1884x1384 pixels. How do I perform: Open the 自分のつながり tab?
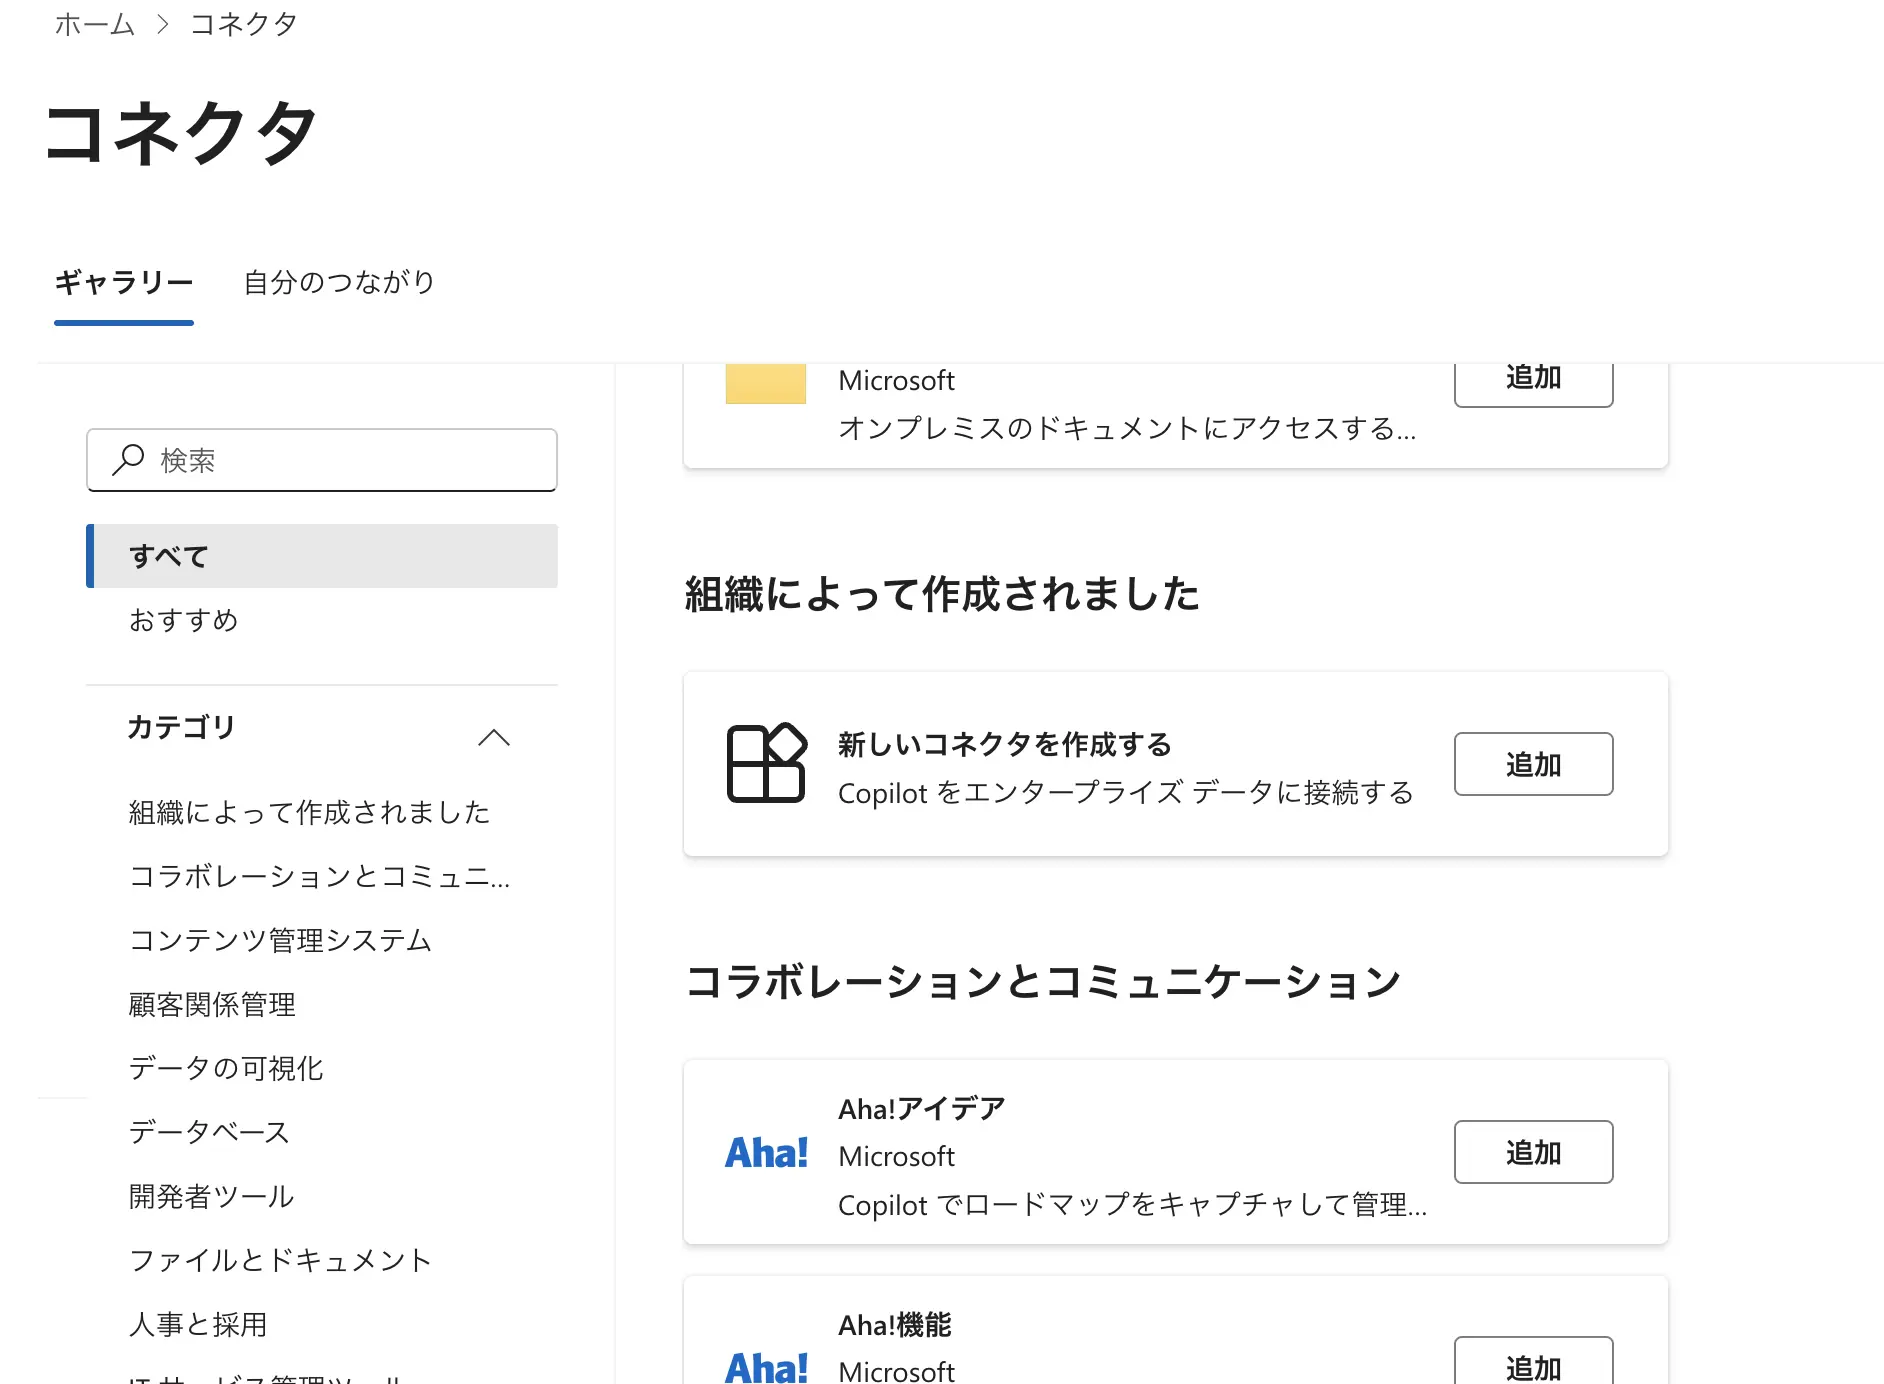[x=339, y=283]
